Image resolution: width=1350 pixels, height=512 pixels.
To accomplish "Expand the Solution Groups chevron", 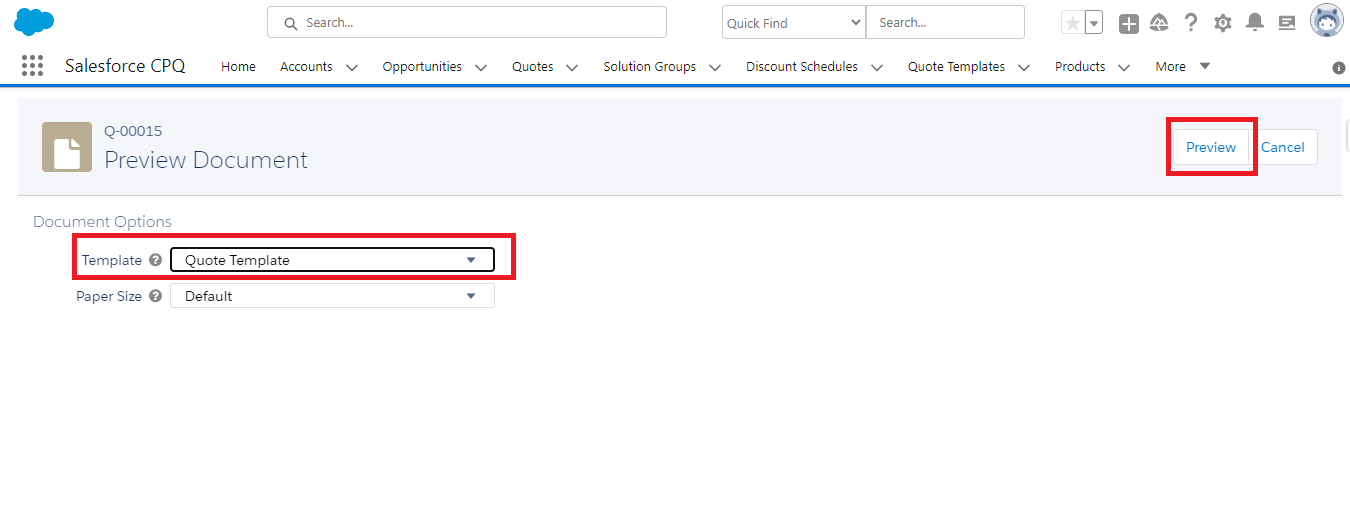I will (x=715, y=68).
